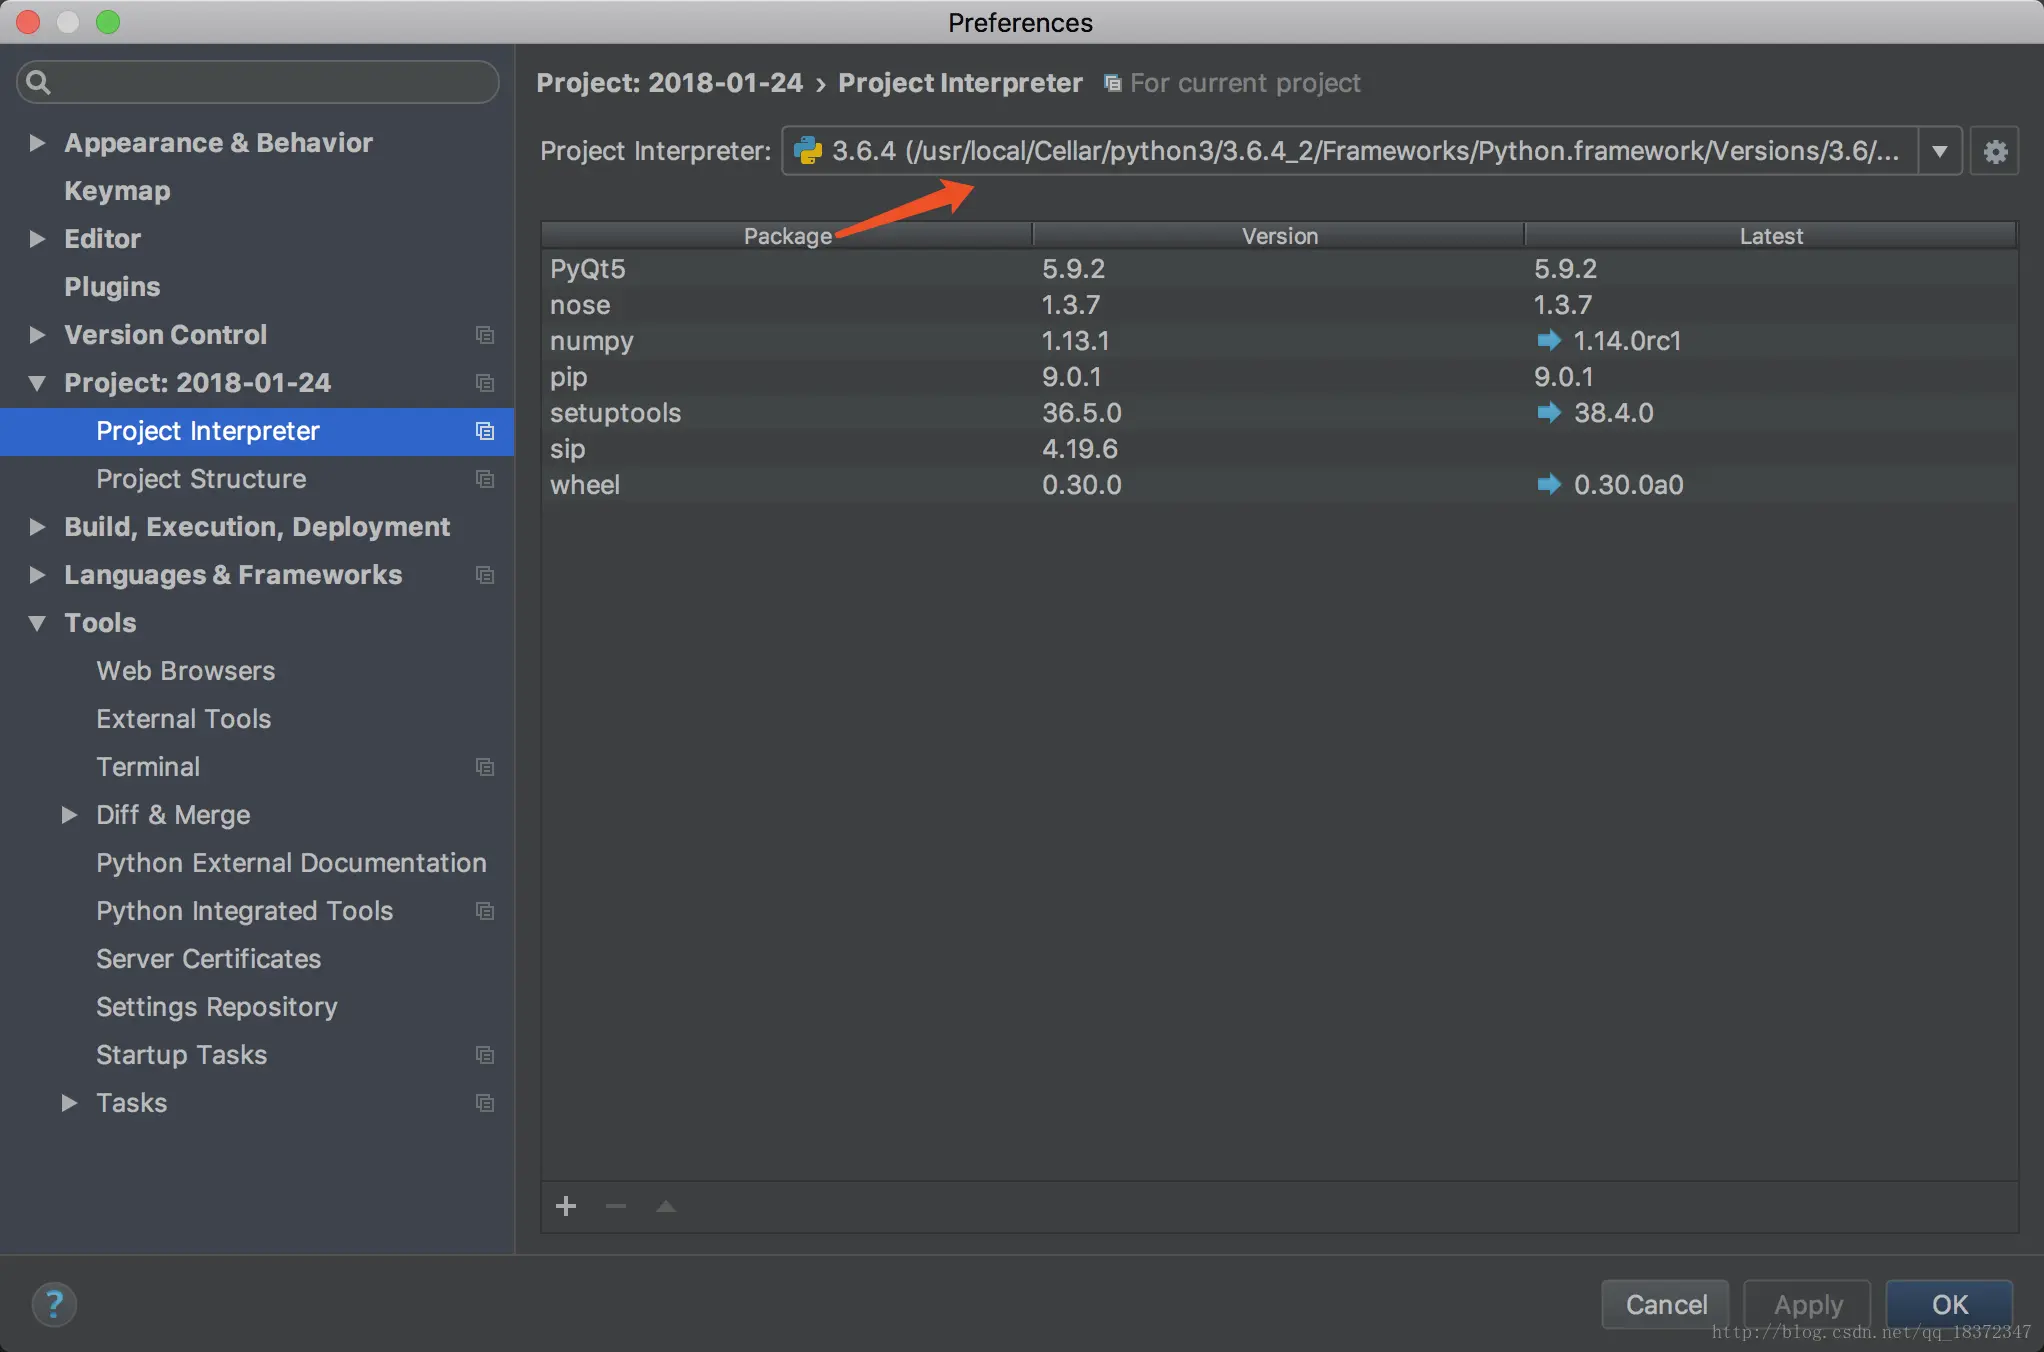This screenshot has height=1352, width=2044.
Task: Click the project-level icon beside Version Control
Action: click(485, 335)
